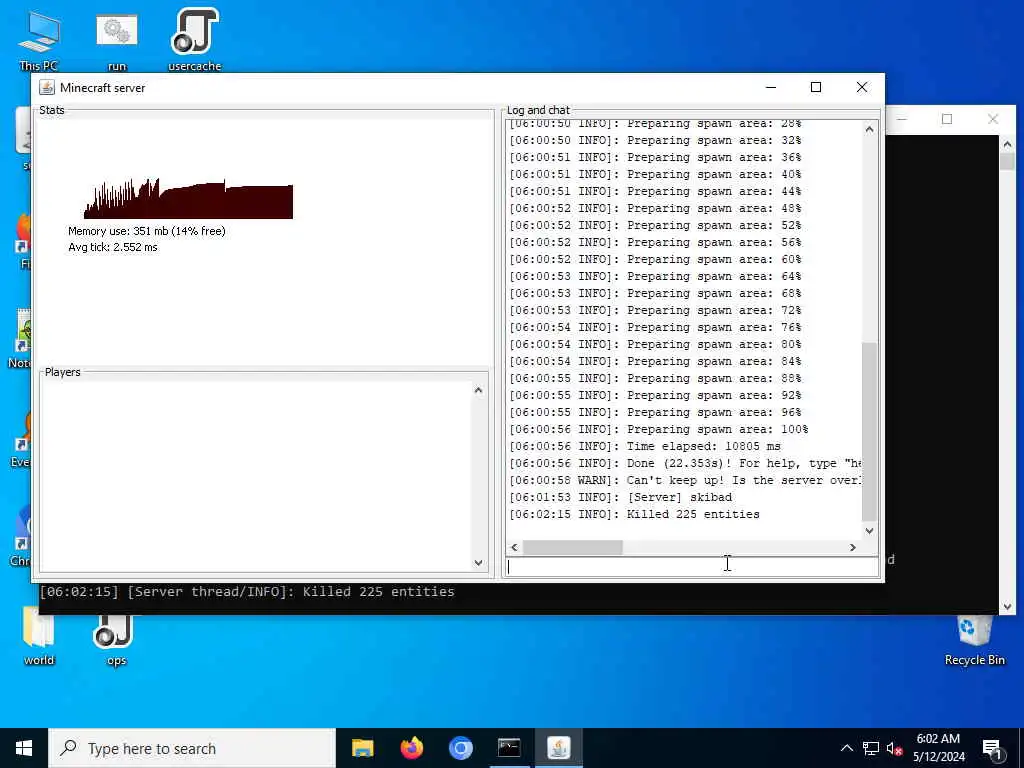Click the 'Done (22.353s)!' log line

(x=685, y=464)
